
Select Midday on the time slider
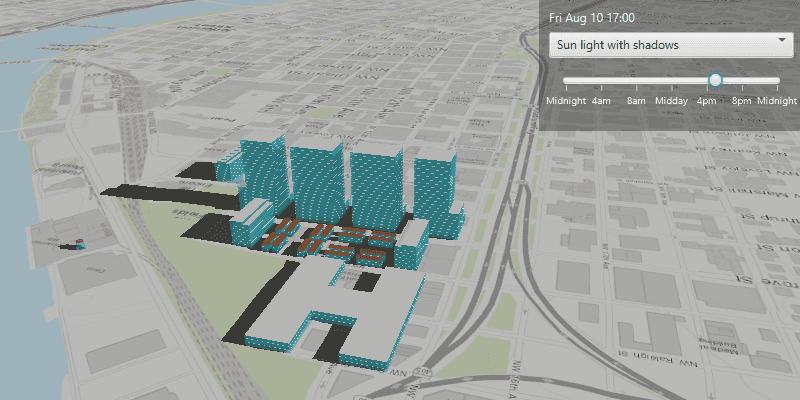click(x=670, y=101)
